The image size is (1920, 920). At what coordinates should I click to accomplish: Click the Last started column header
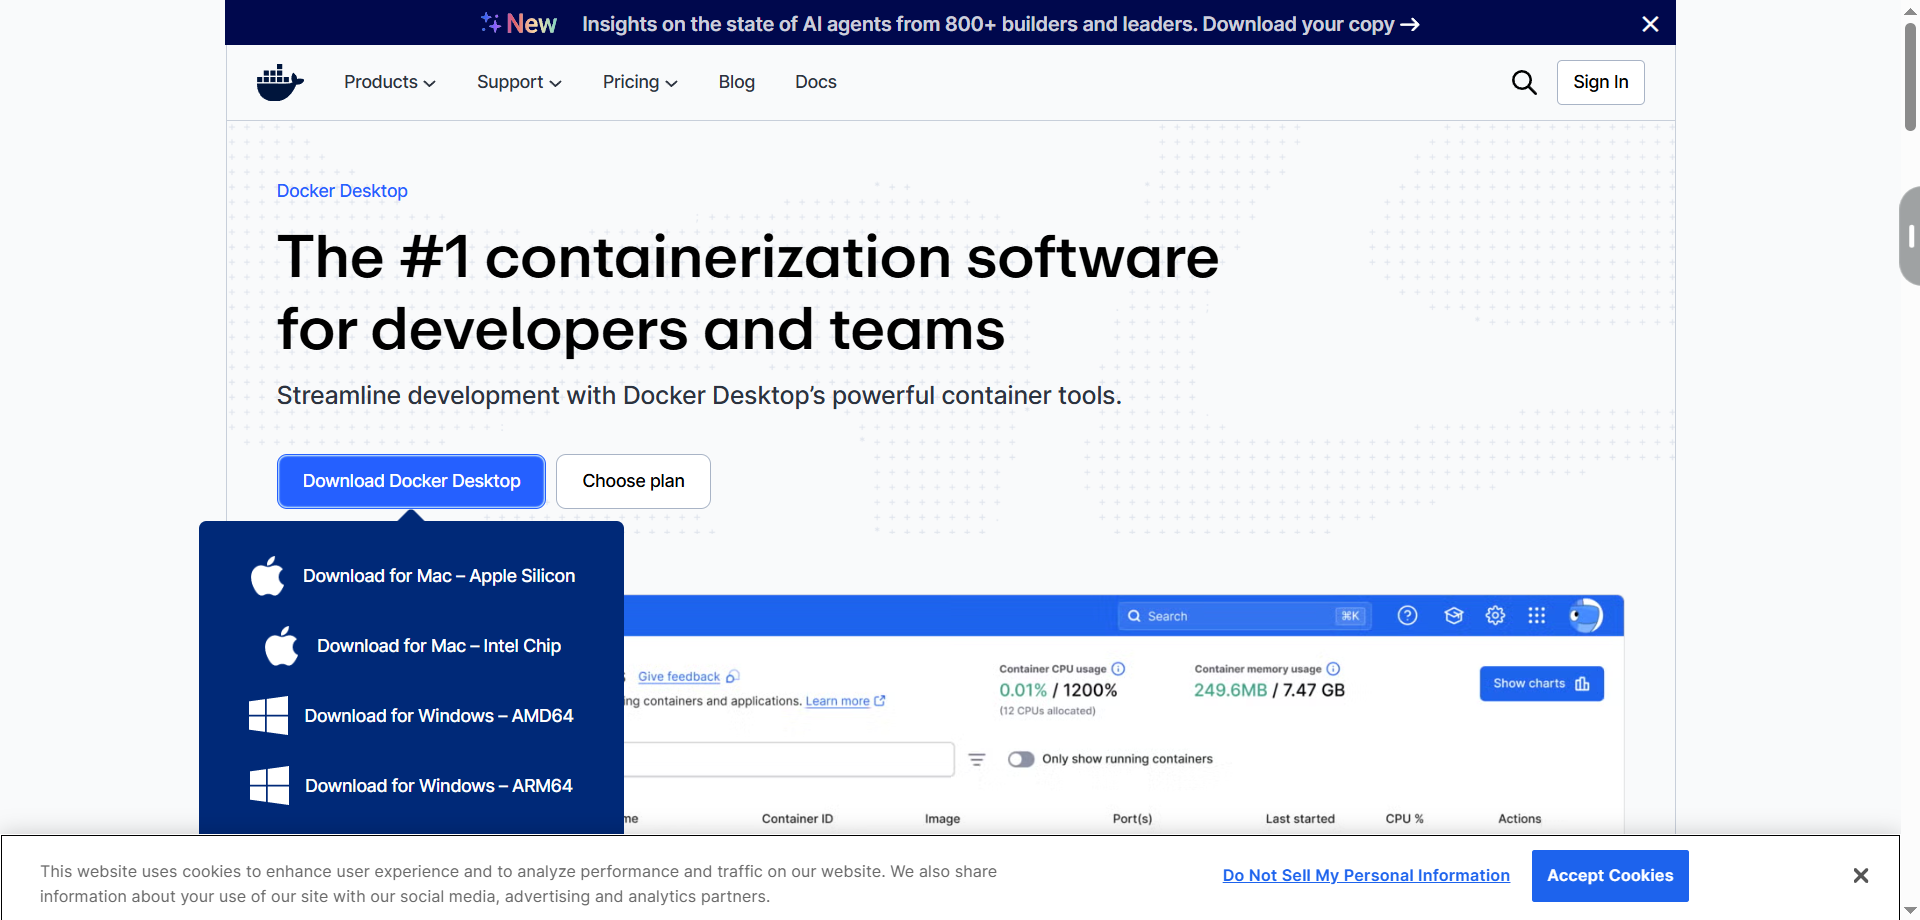(1300, 819)
